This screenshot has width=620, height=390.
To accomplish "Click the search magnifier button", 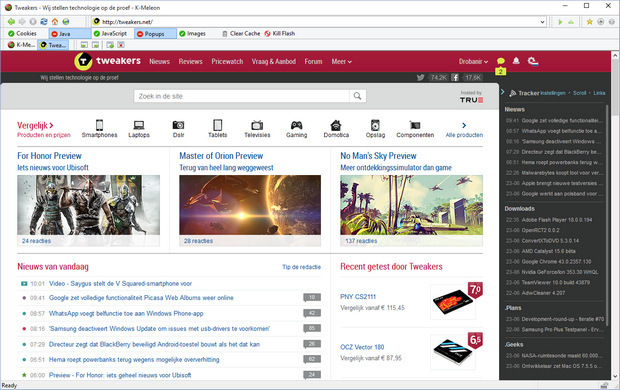I will click(357, 96).
